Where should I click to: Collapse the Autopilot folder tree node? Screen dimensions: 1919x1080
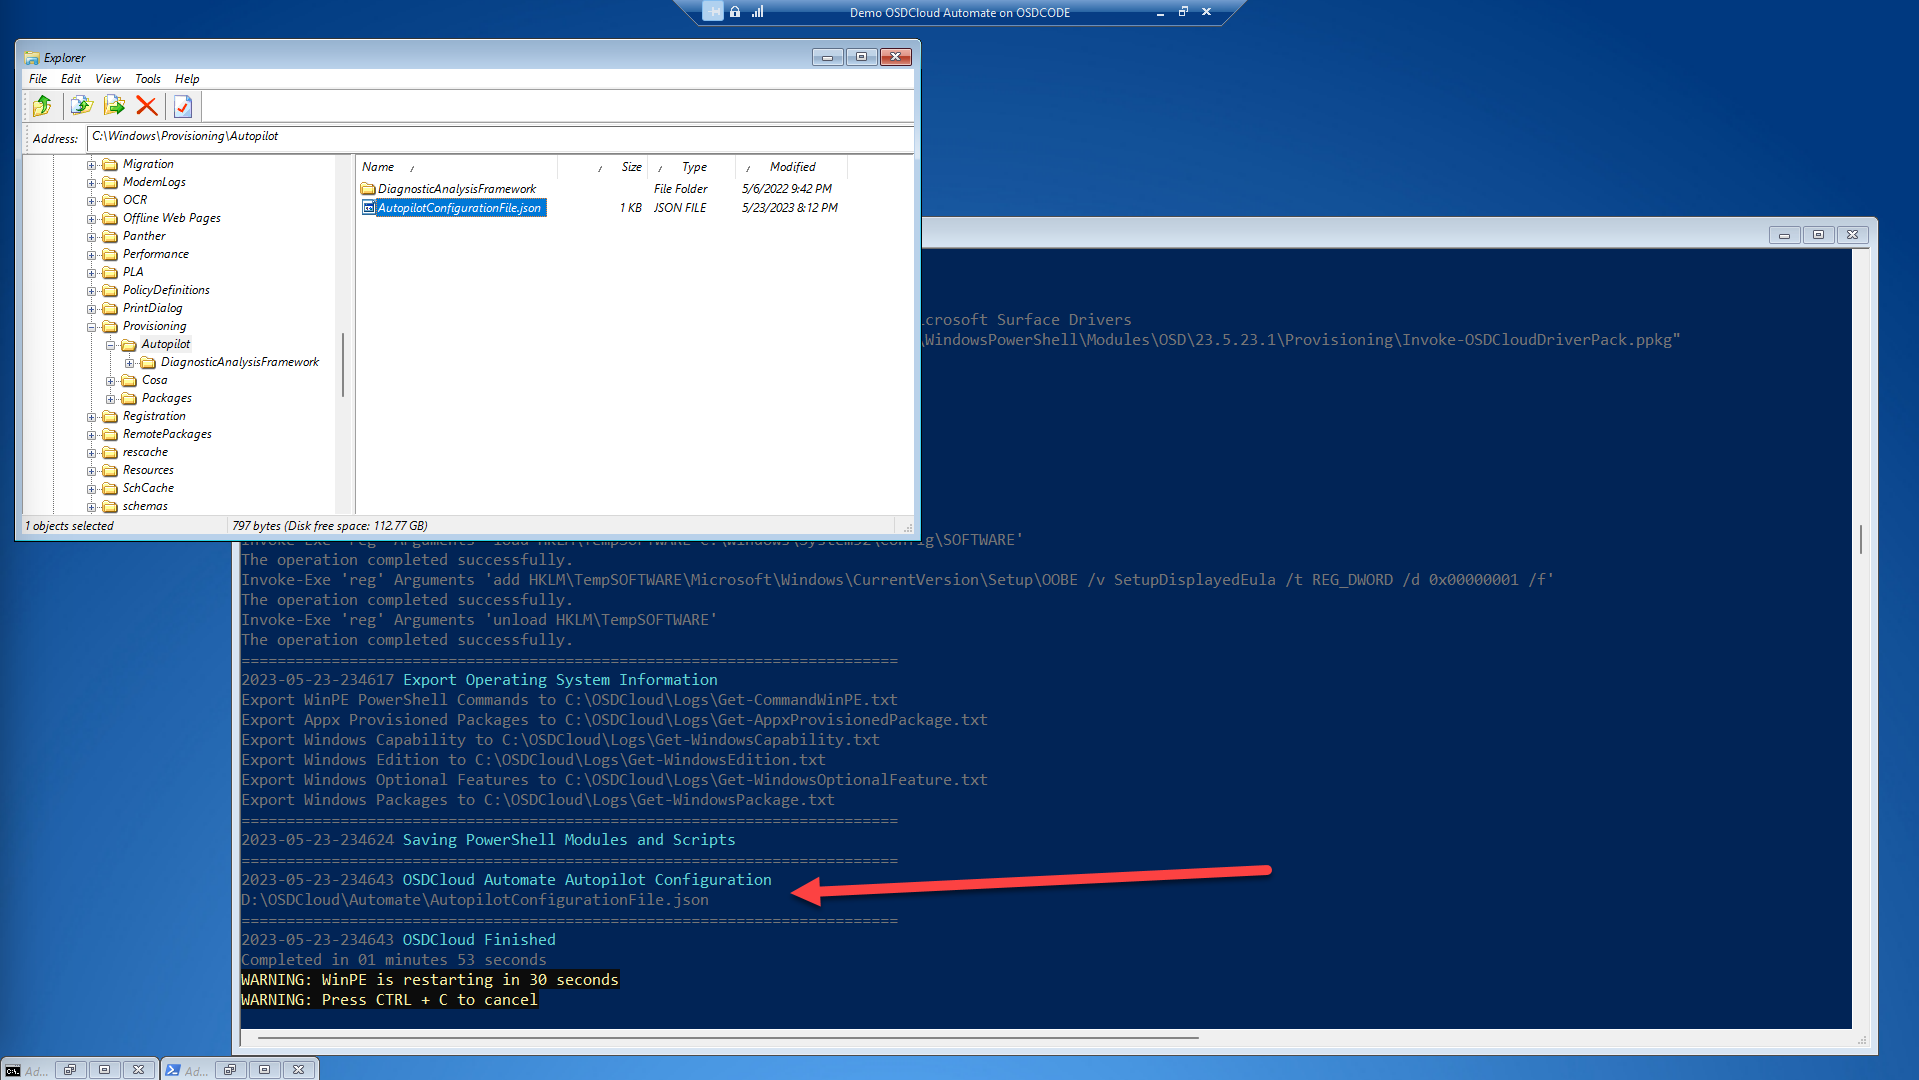tap(111, 345)
